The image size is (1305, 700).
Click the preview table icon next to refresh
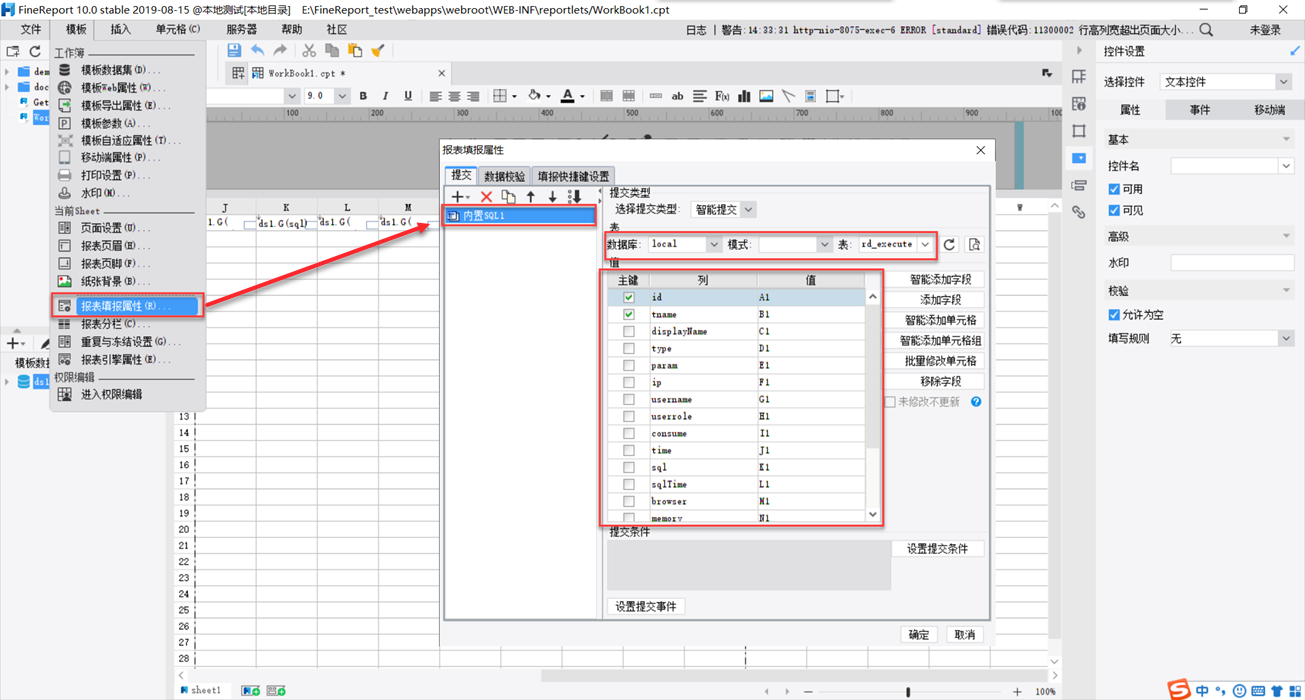[x=974, y=244]
